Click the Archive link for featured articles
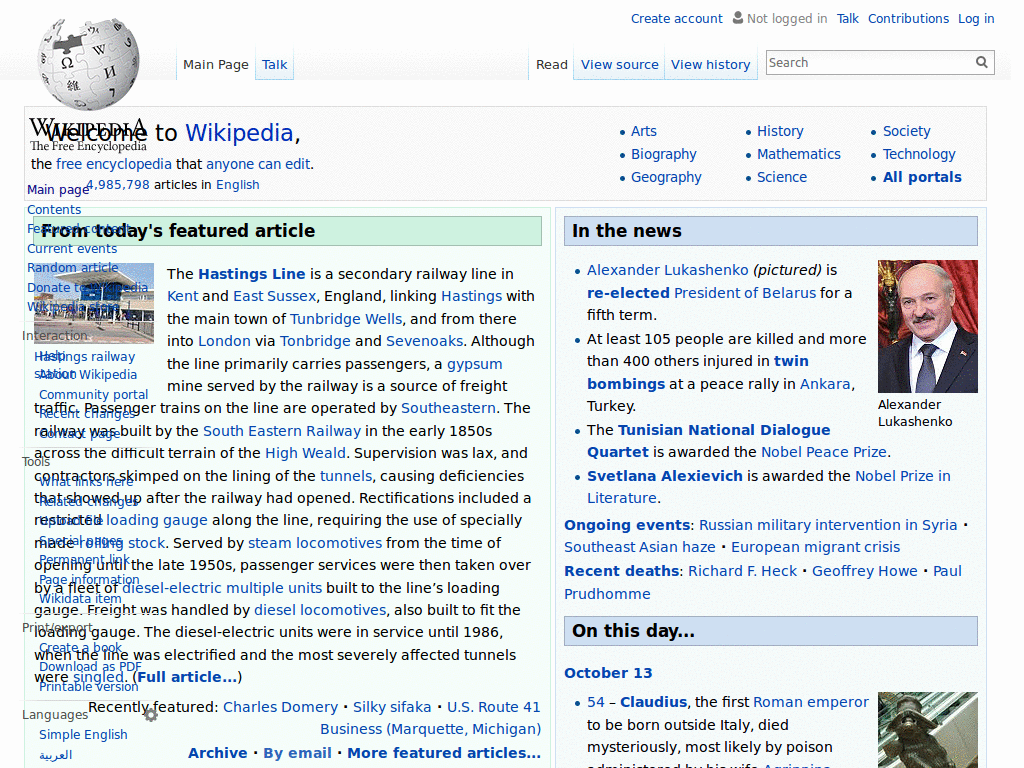Screen dimensions: 1024x768 pos(218,752)
